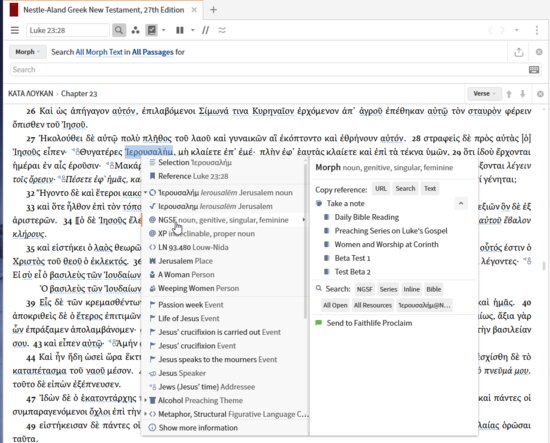The height and width of the screenshot is (443, 550).
Task: Open the panel hamburger menu
Action: point(15,30)
